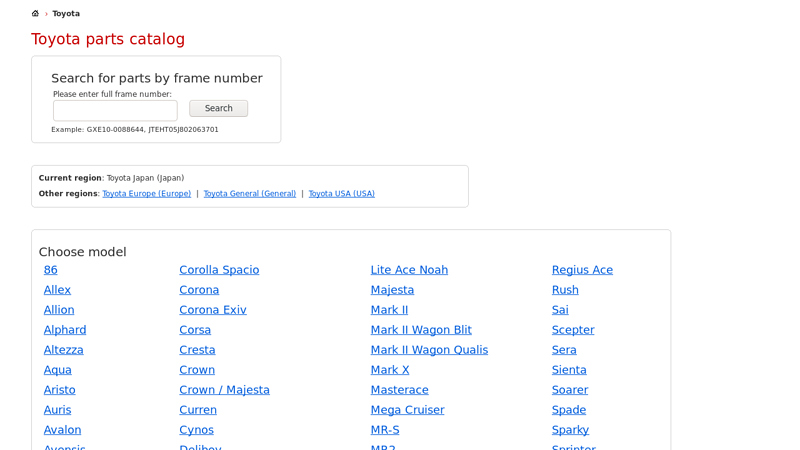Switch to Toyota Europe region
This screenshot has height=450, width=800.
point(146,193)
